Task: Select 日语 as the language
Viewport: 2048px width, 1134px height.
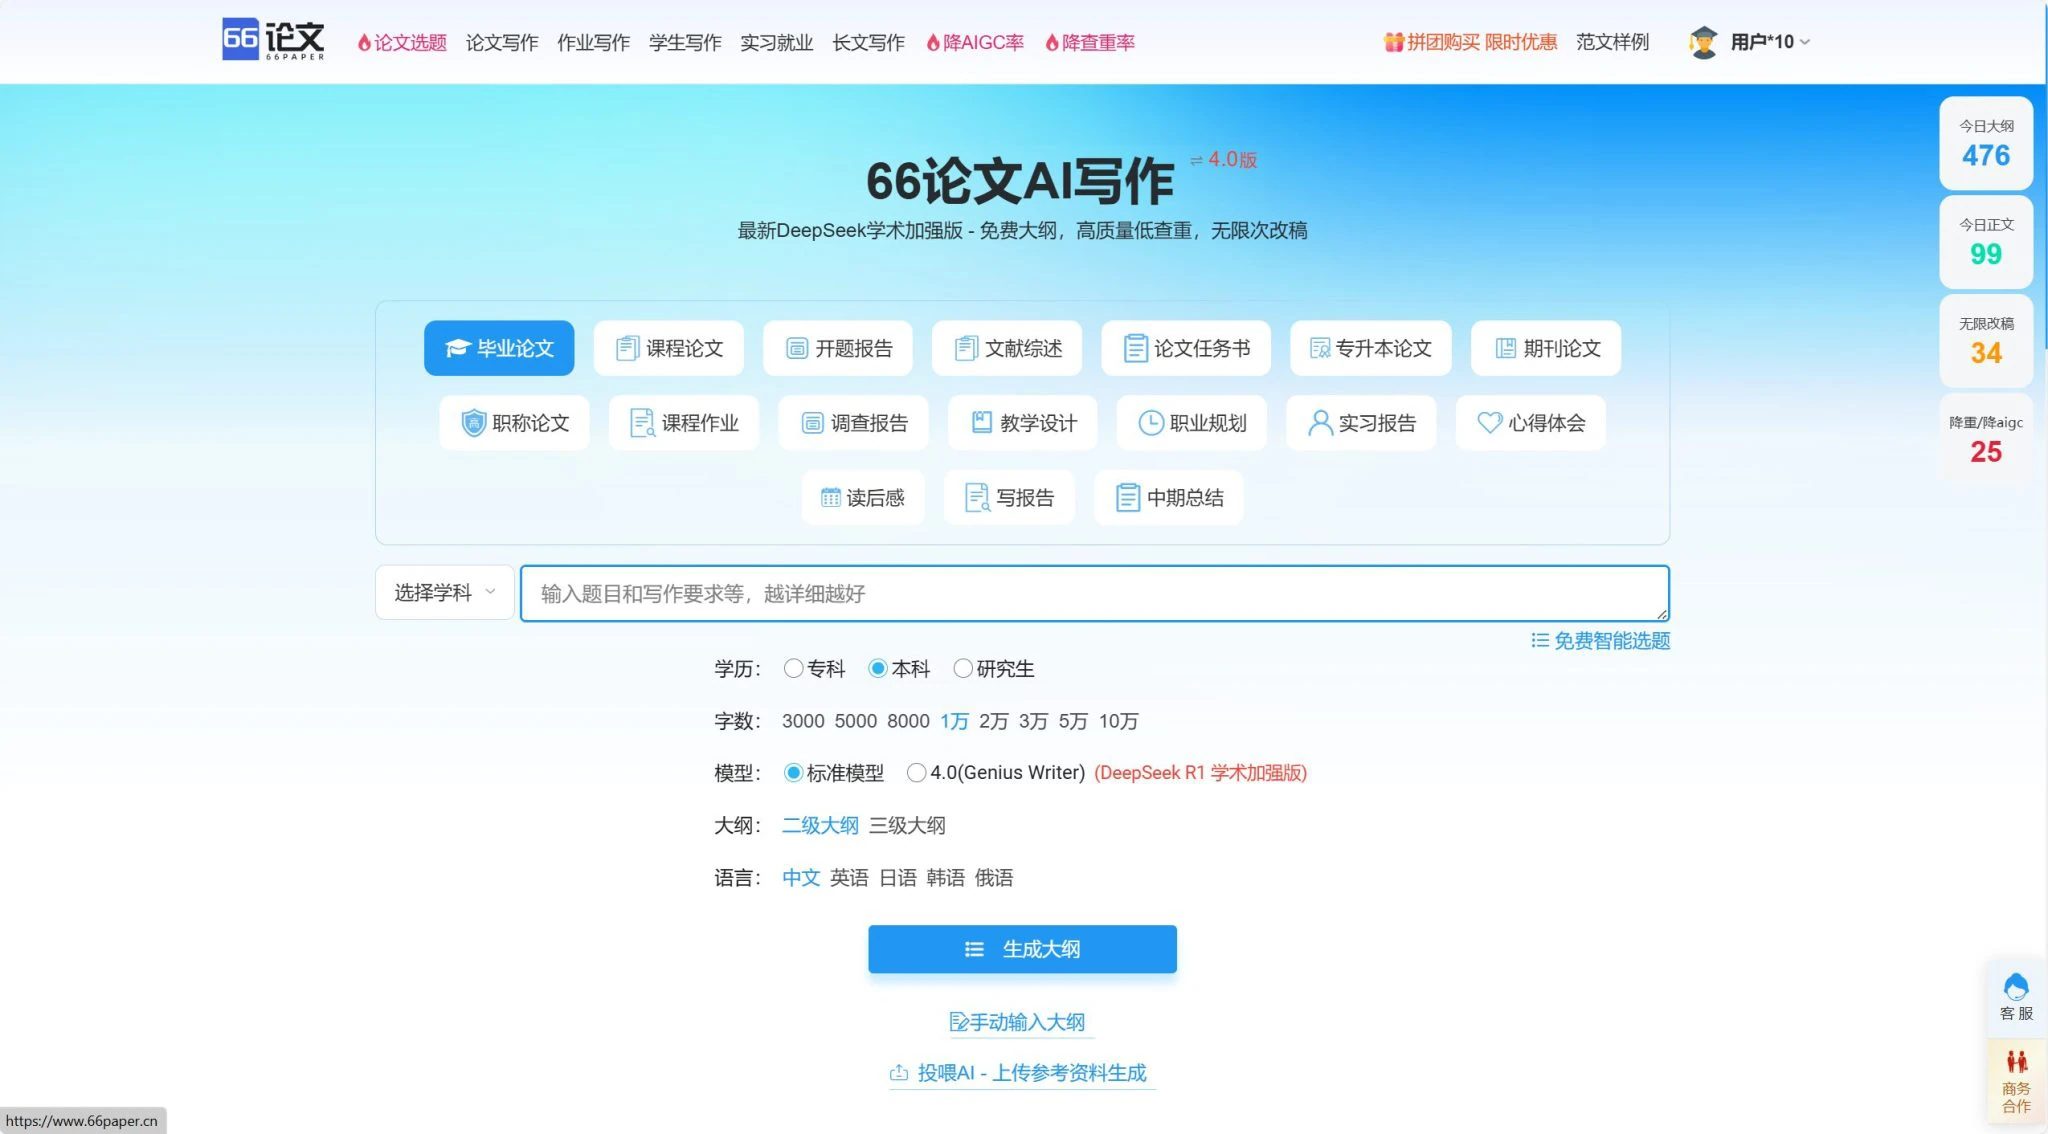Action: click(x=897, y=877)
